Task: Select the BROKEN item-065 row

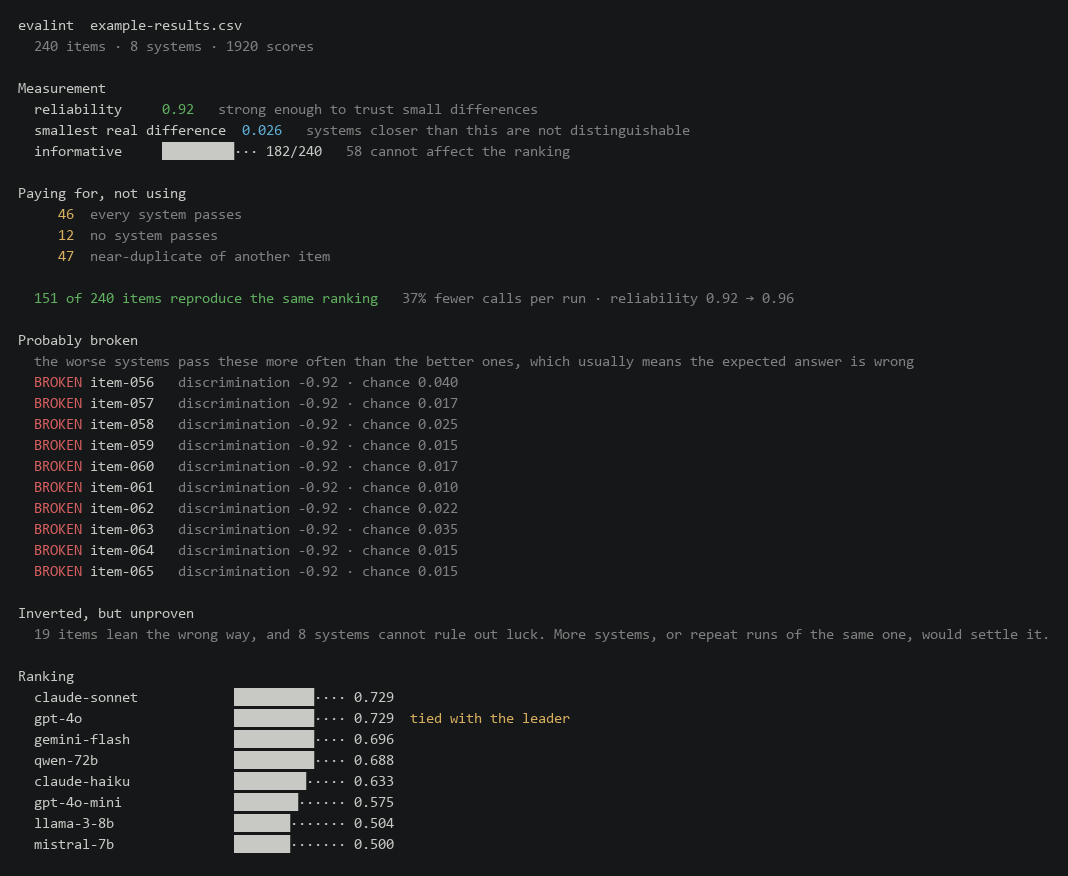Action: [x=246, y=572]
